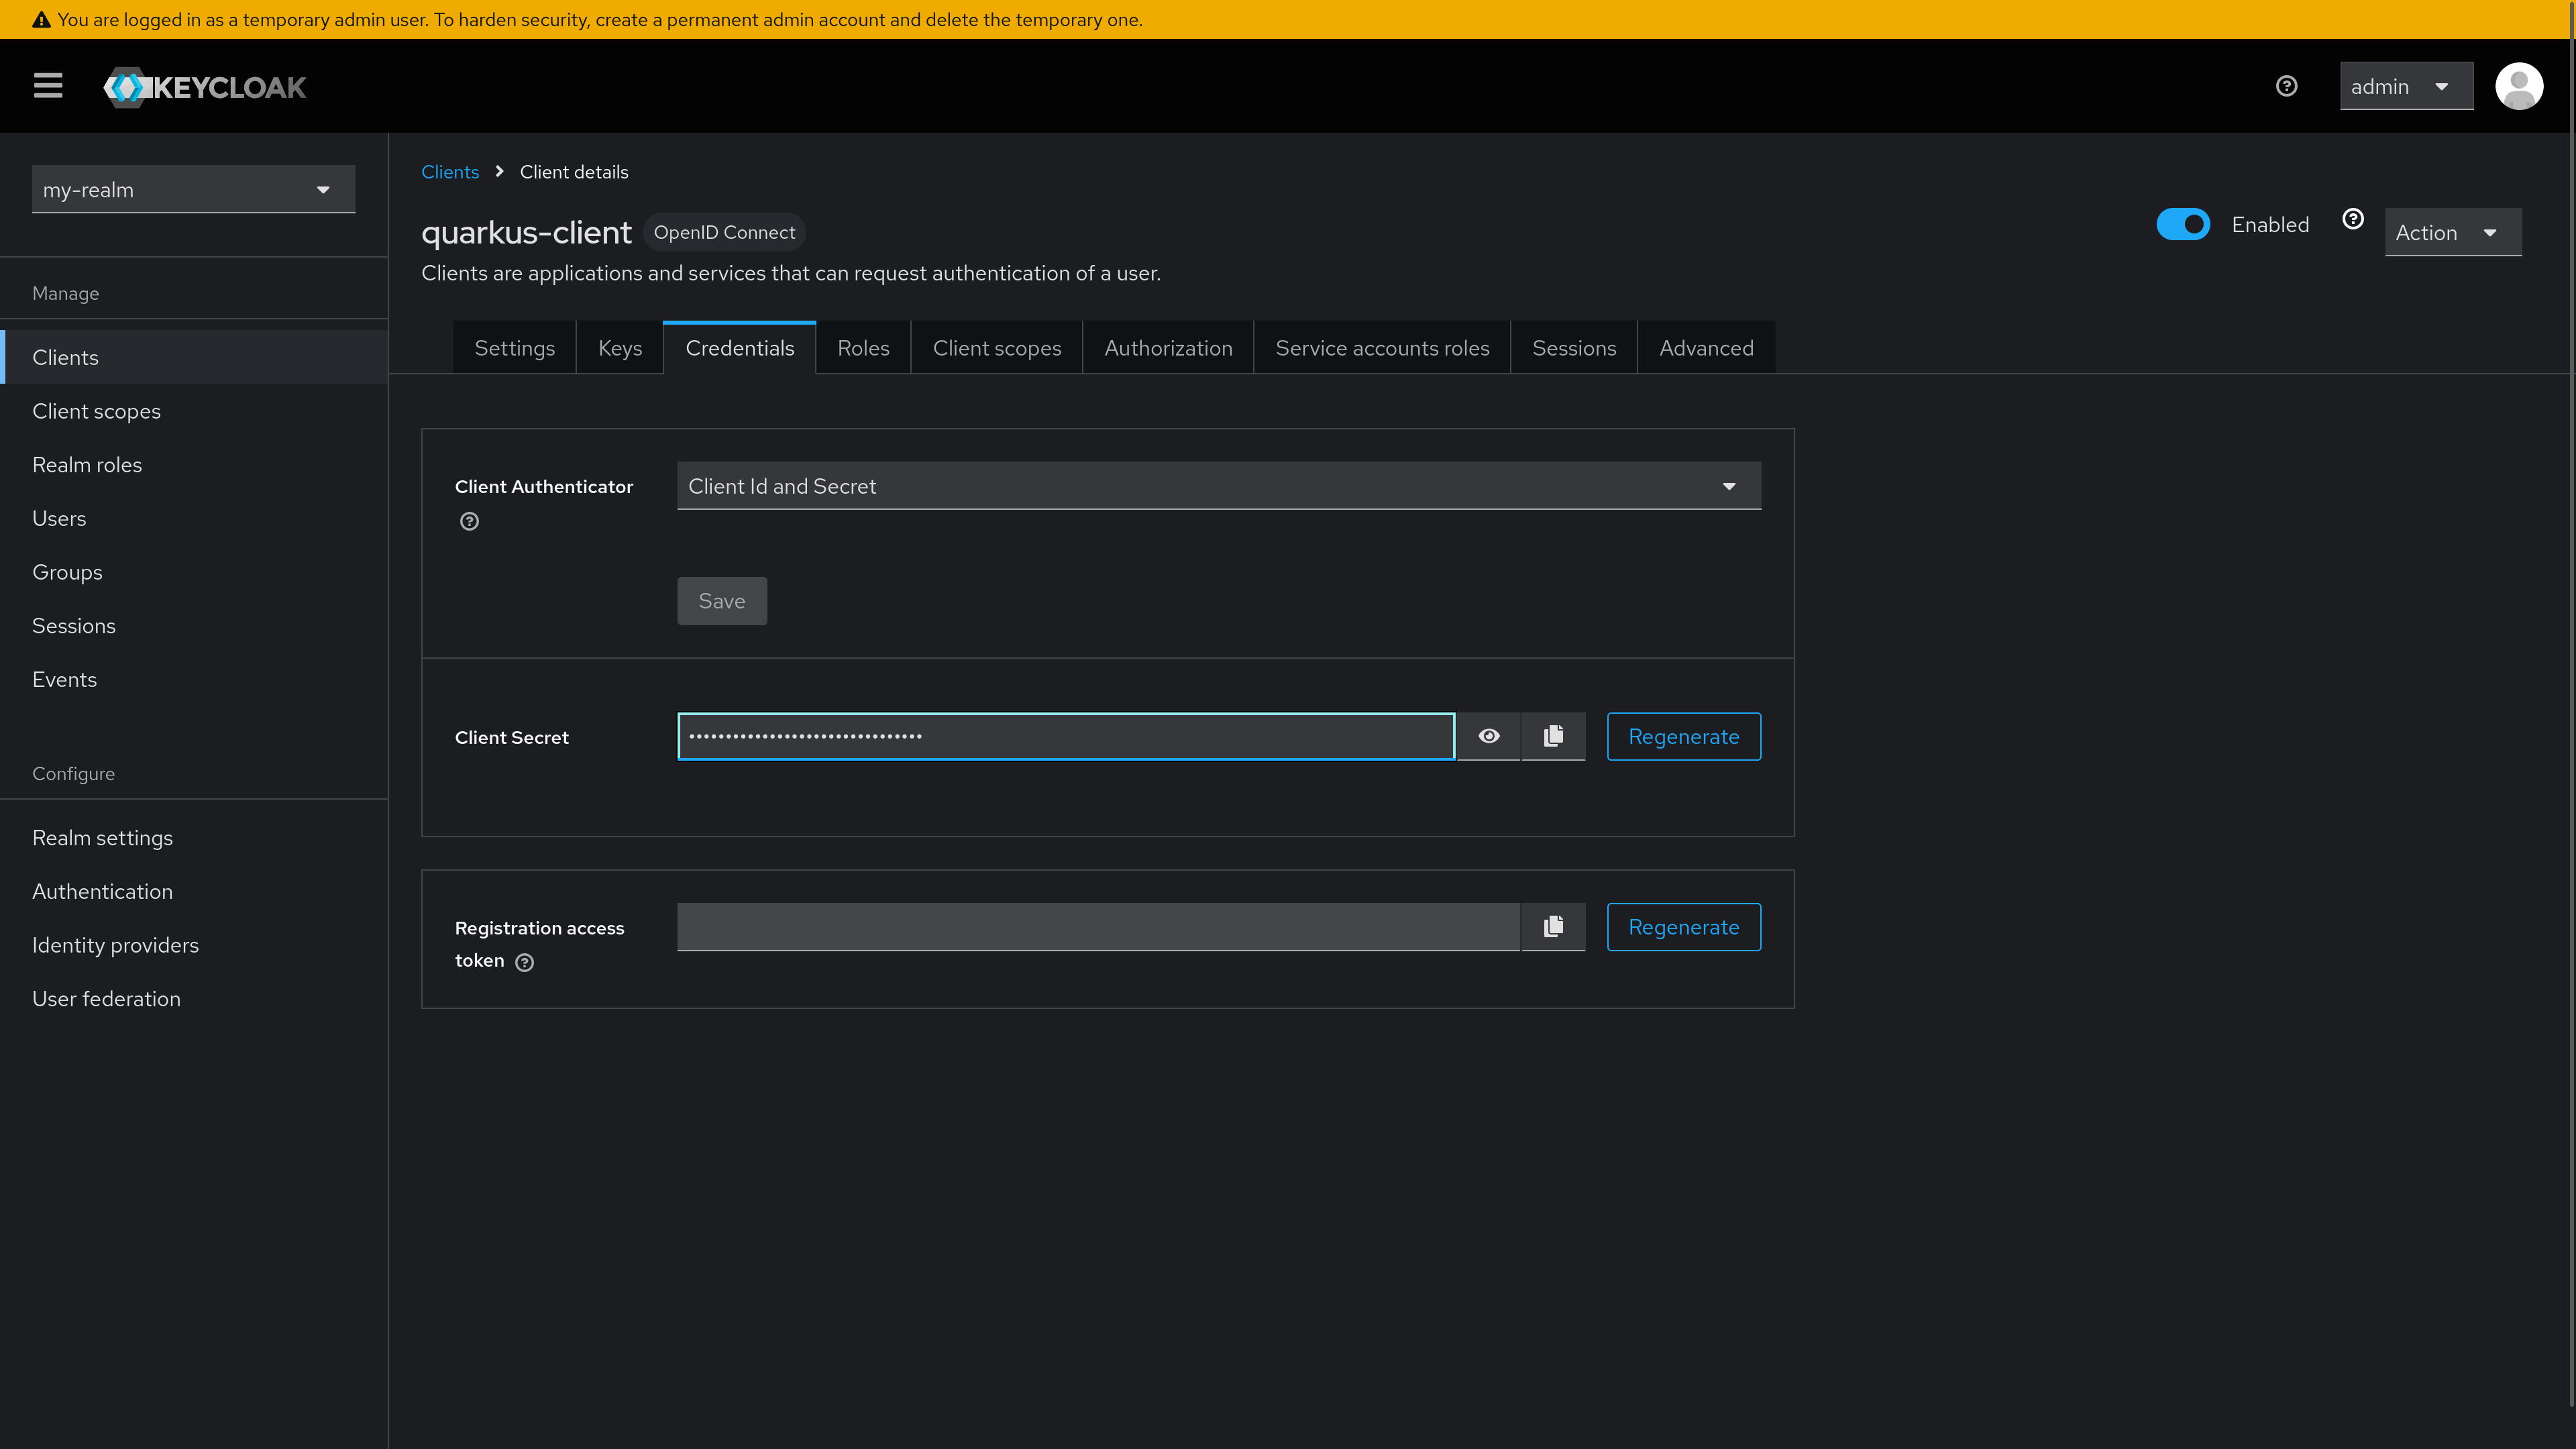Screen dimensions: 2576x1449
Task: Regenerate the client secret
Action: point(1684,736)
